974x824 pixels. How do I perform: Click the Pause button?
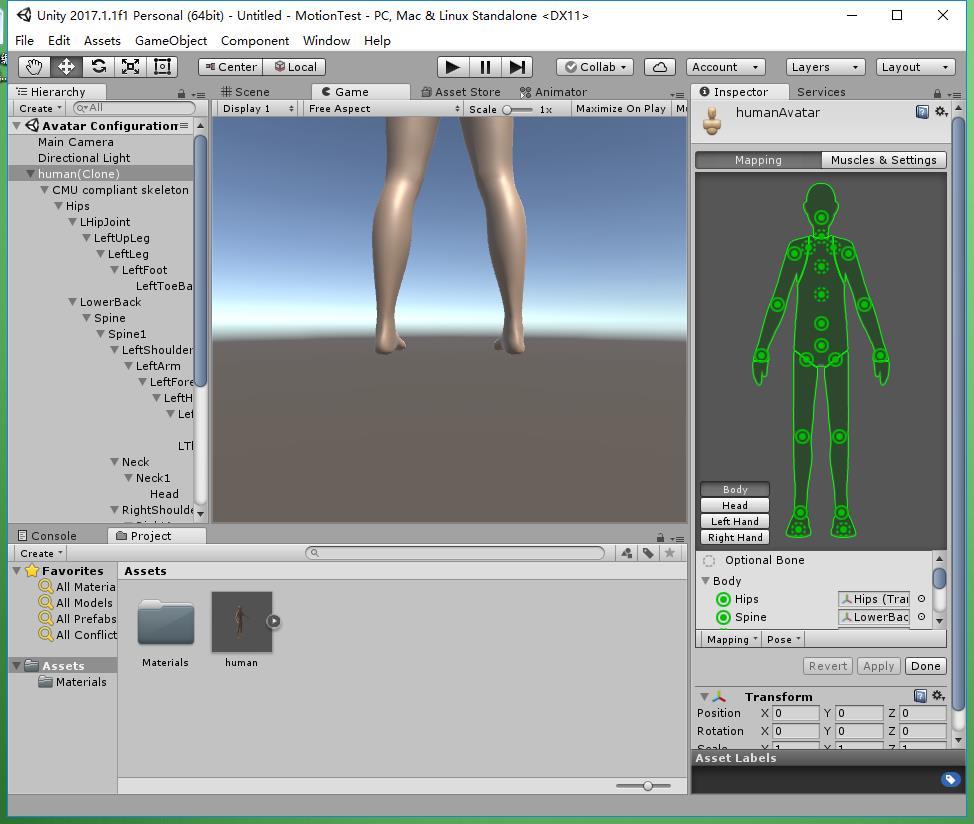click(x=485, y=67)
